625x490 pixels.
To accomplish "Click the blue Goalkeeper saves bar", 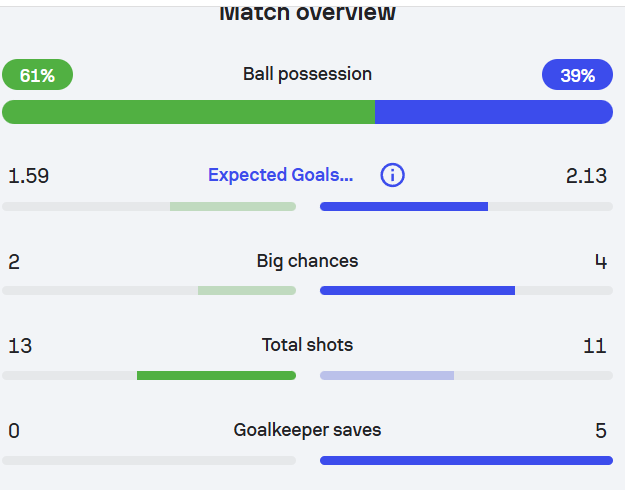I will coord(466,461).
